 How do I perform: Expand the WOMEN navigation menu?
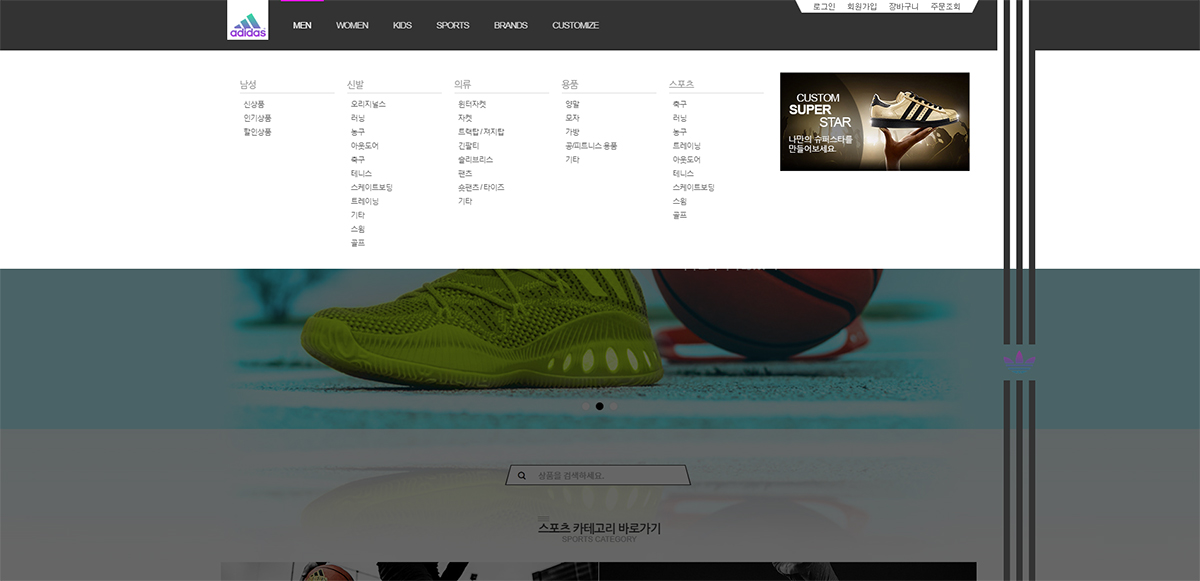click(352, 25)
